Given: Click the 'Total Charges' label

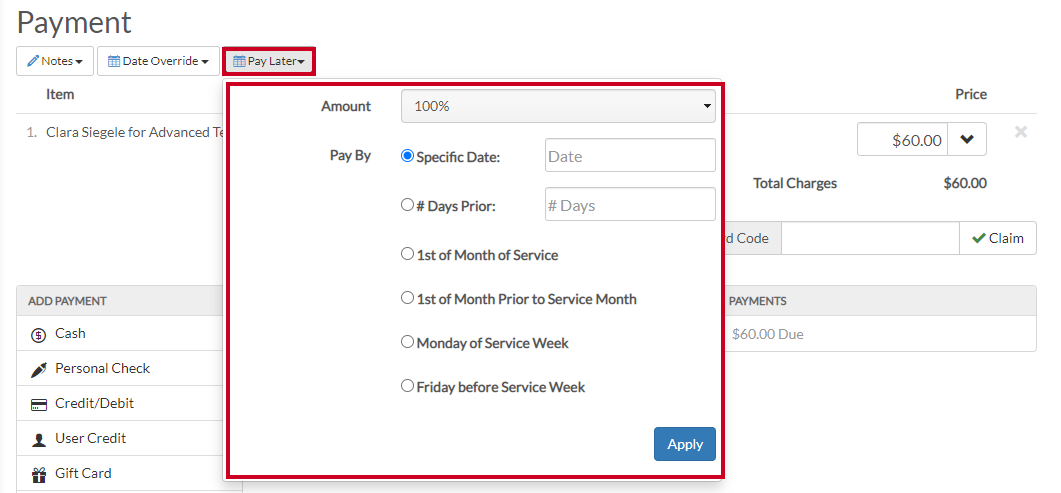Looking at the screenshot, I should [794, 183].
